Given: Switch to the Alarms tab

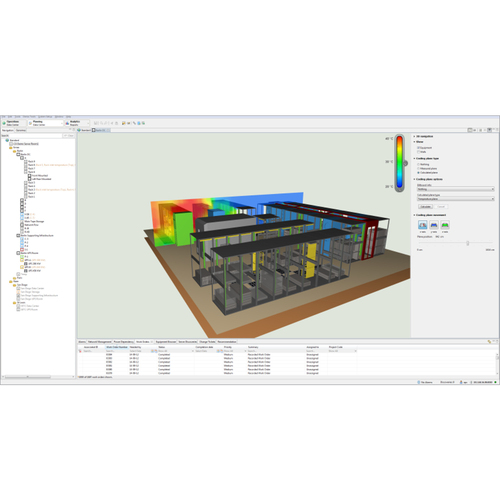Looking at the screenshot, I should (82, 342).
